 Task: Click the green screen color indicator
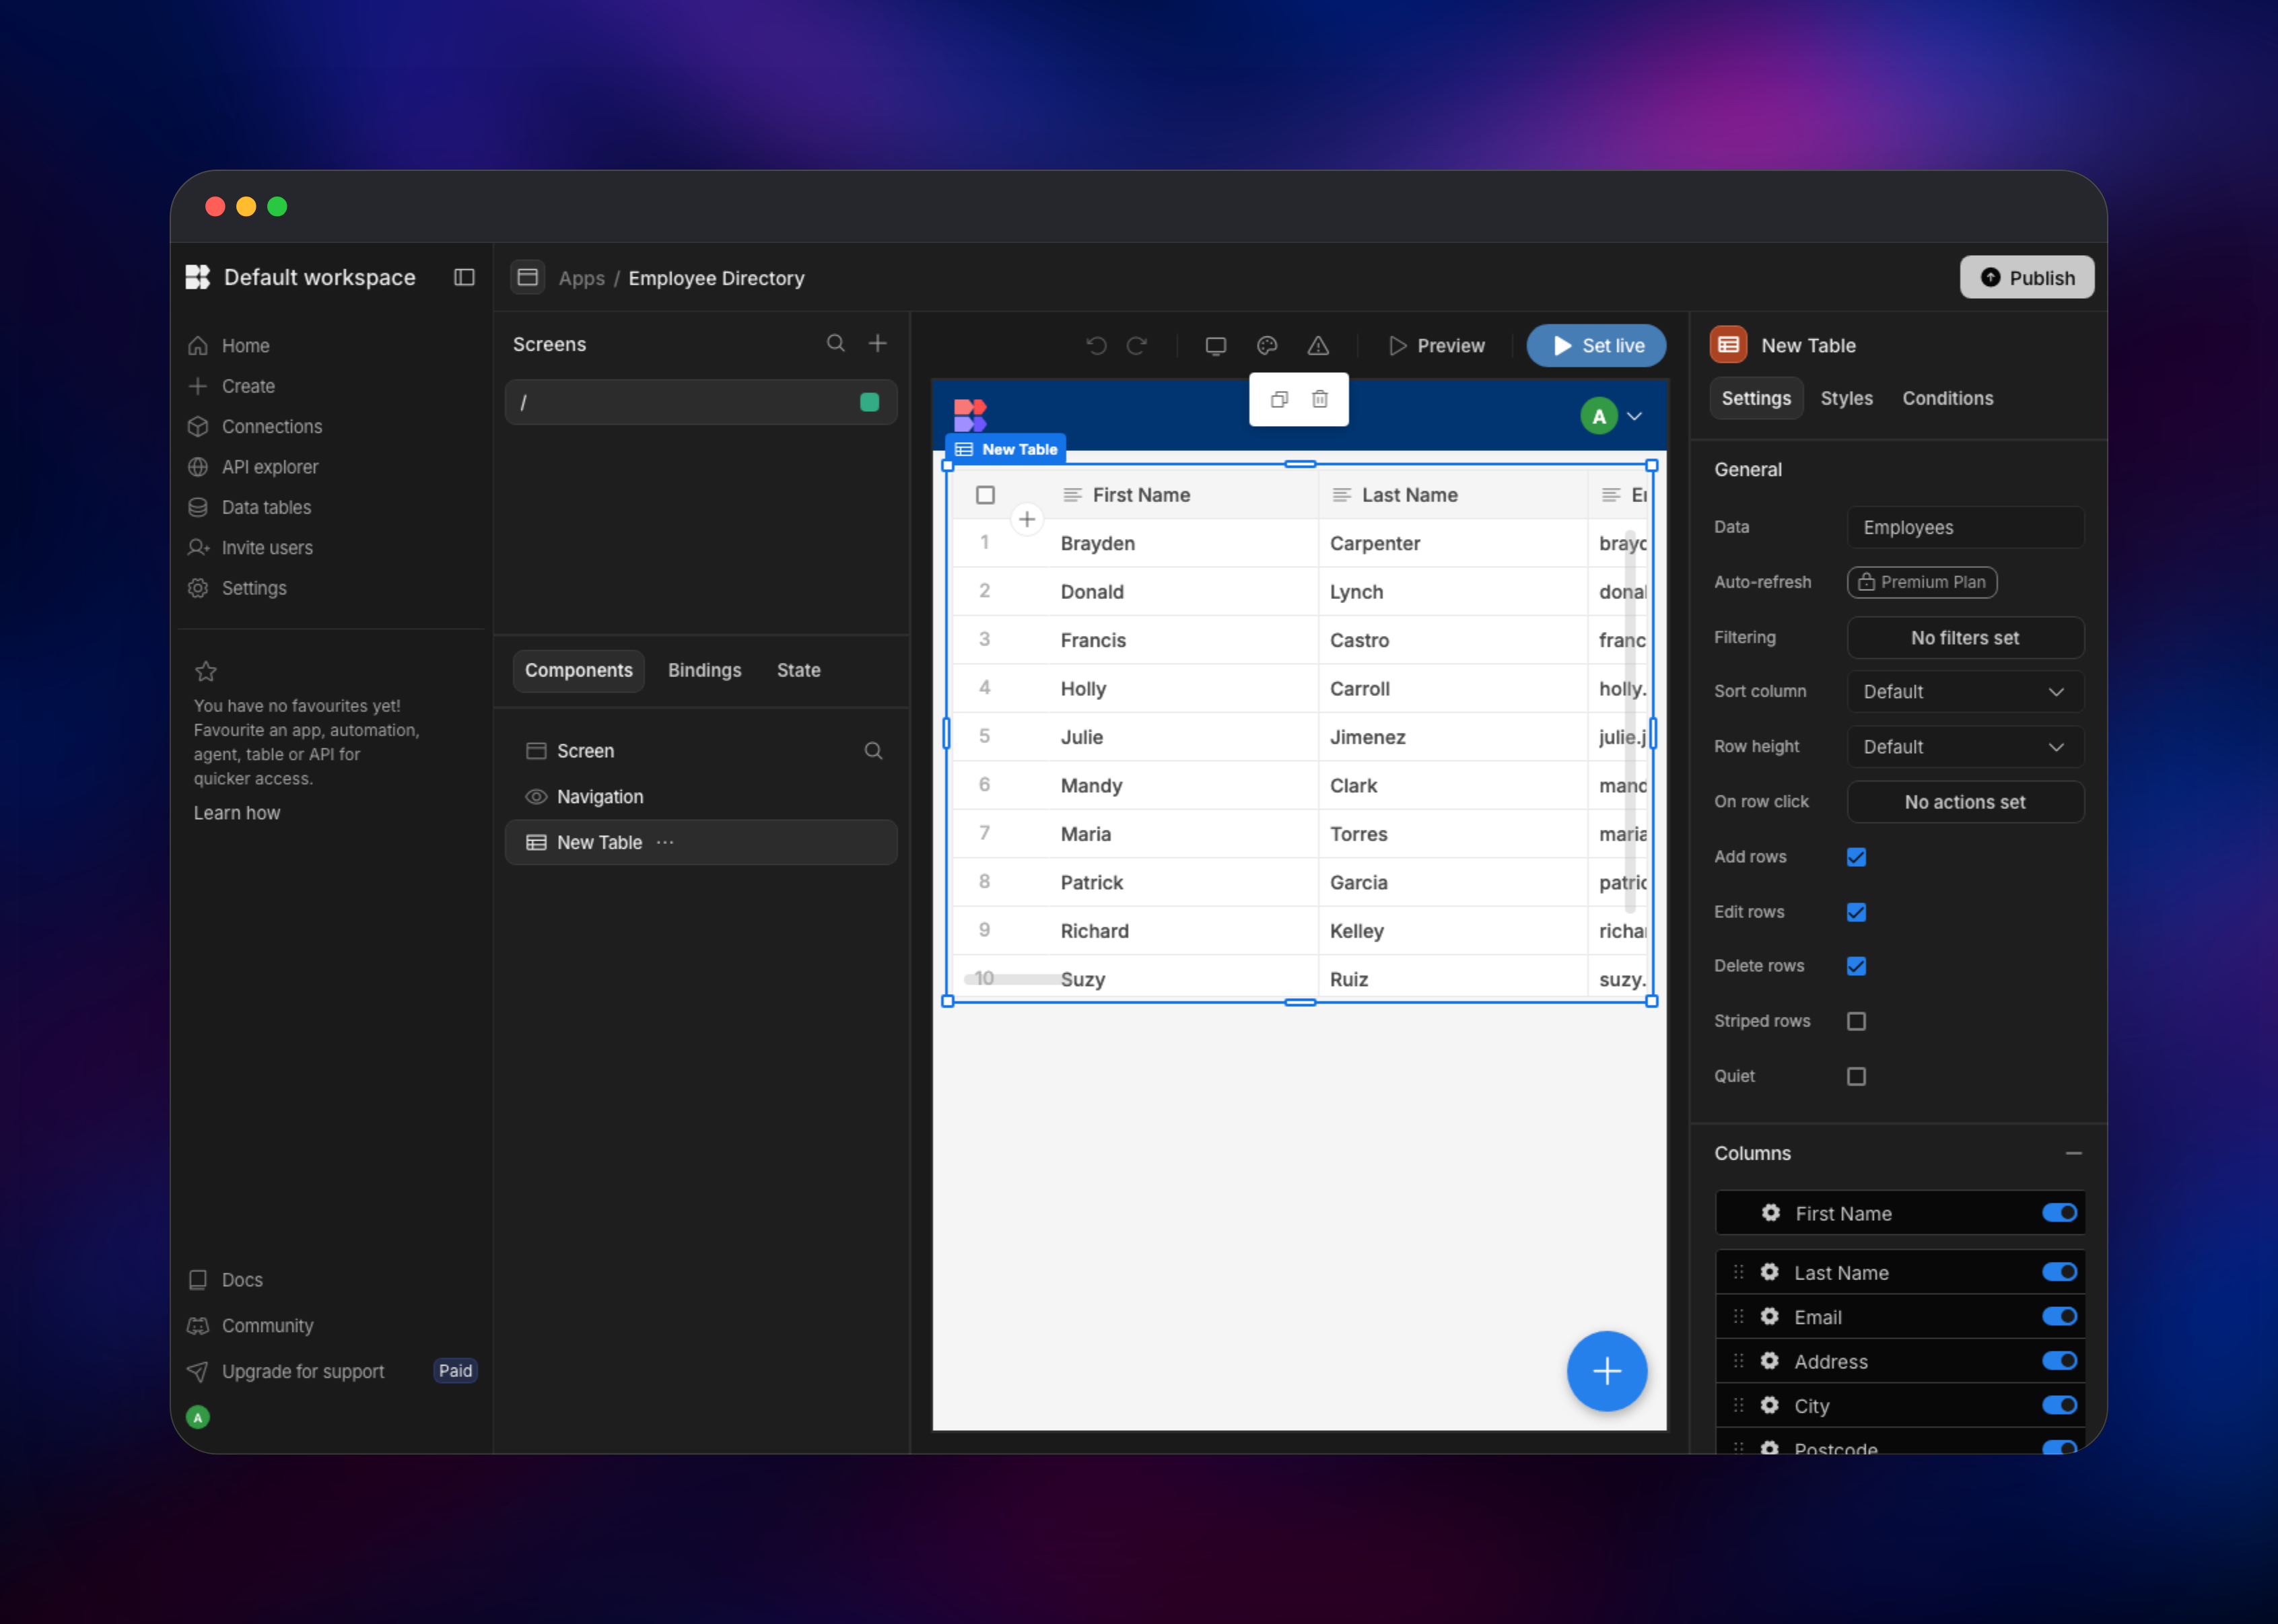[x=869, y=402]
